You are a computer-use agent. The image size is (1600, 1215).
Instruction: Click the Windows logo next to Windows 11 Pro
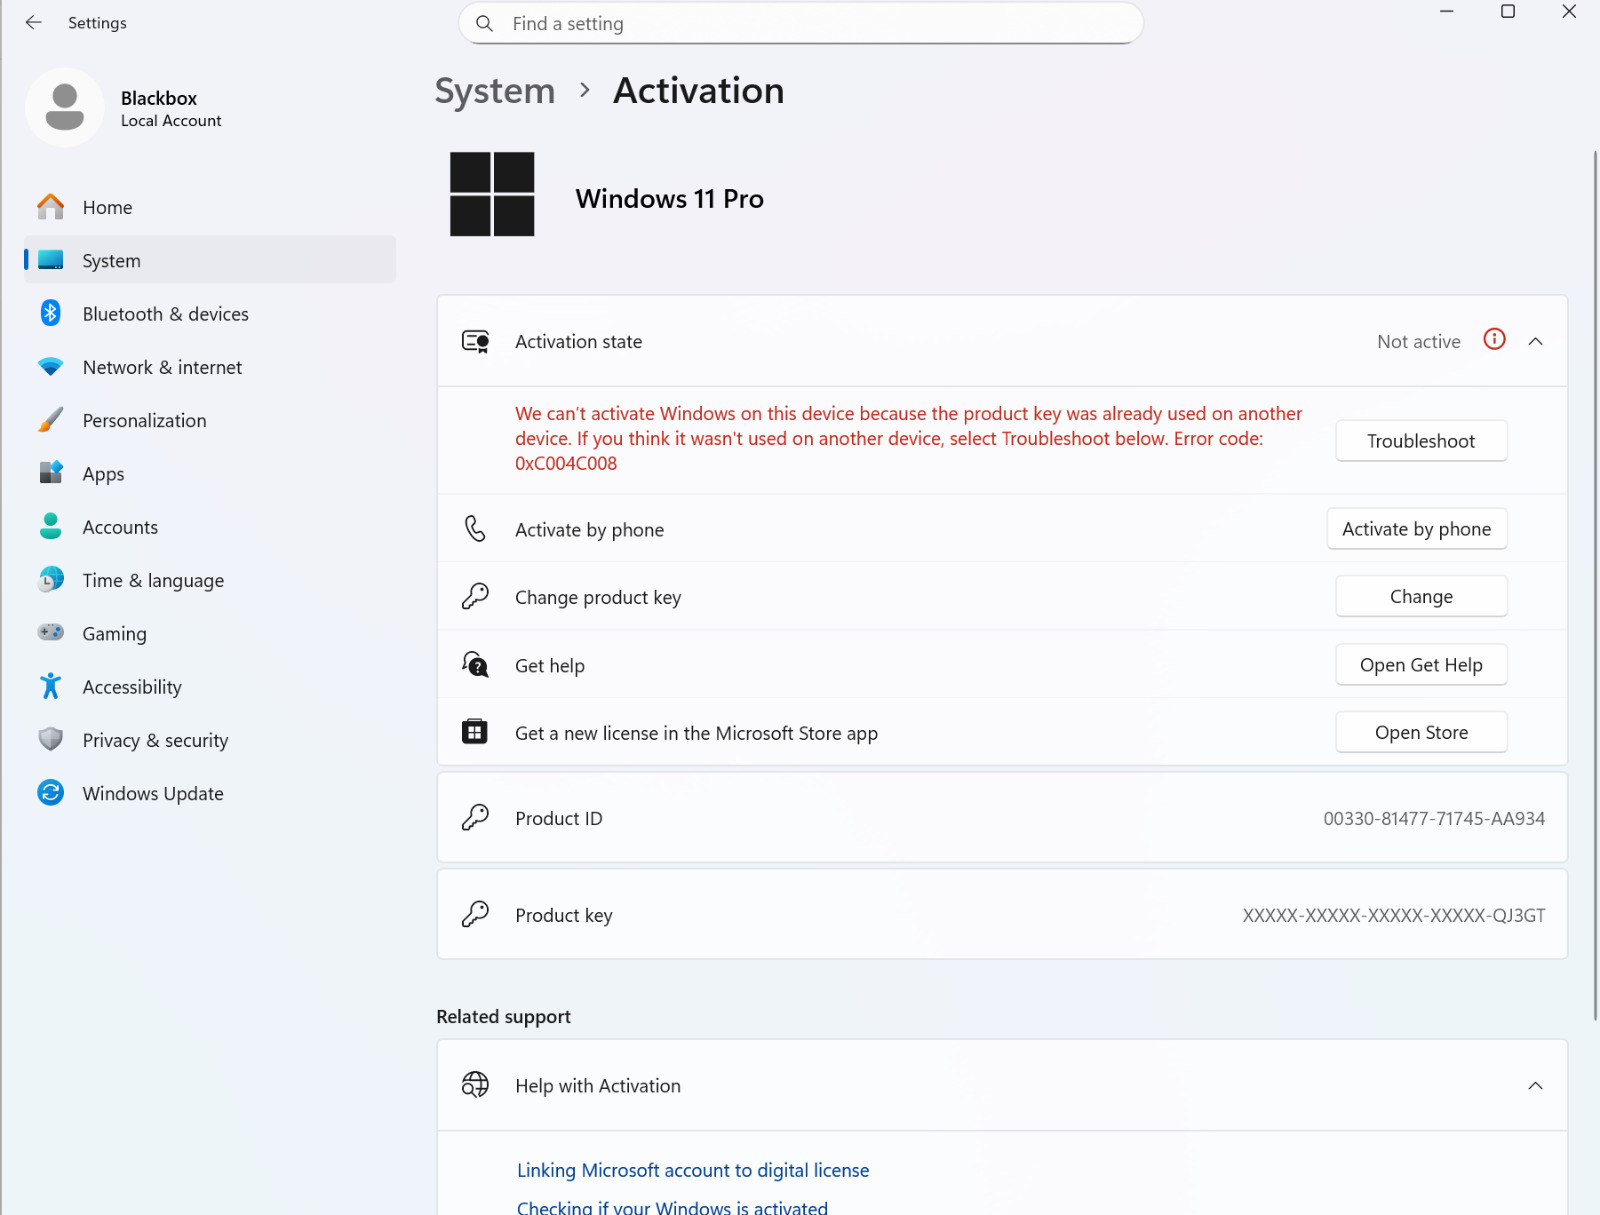tap(492, 194)
